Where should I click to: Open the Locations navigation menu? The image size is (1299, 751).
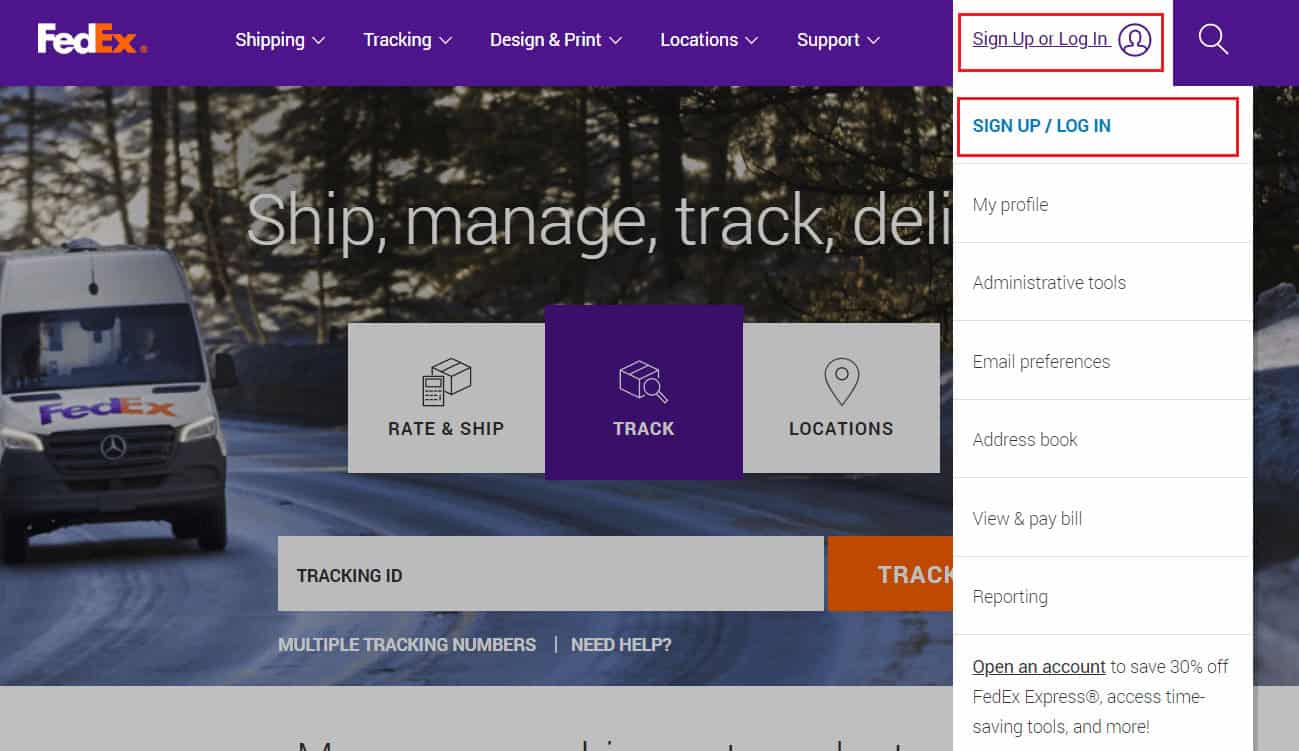coord(709,40)
